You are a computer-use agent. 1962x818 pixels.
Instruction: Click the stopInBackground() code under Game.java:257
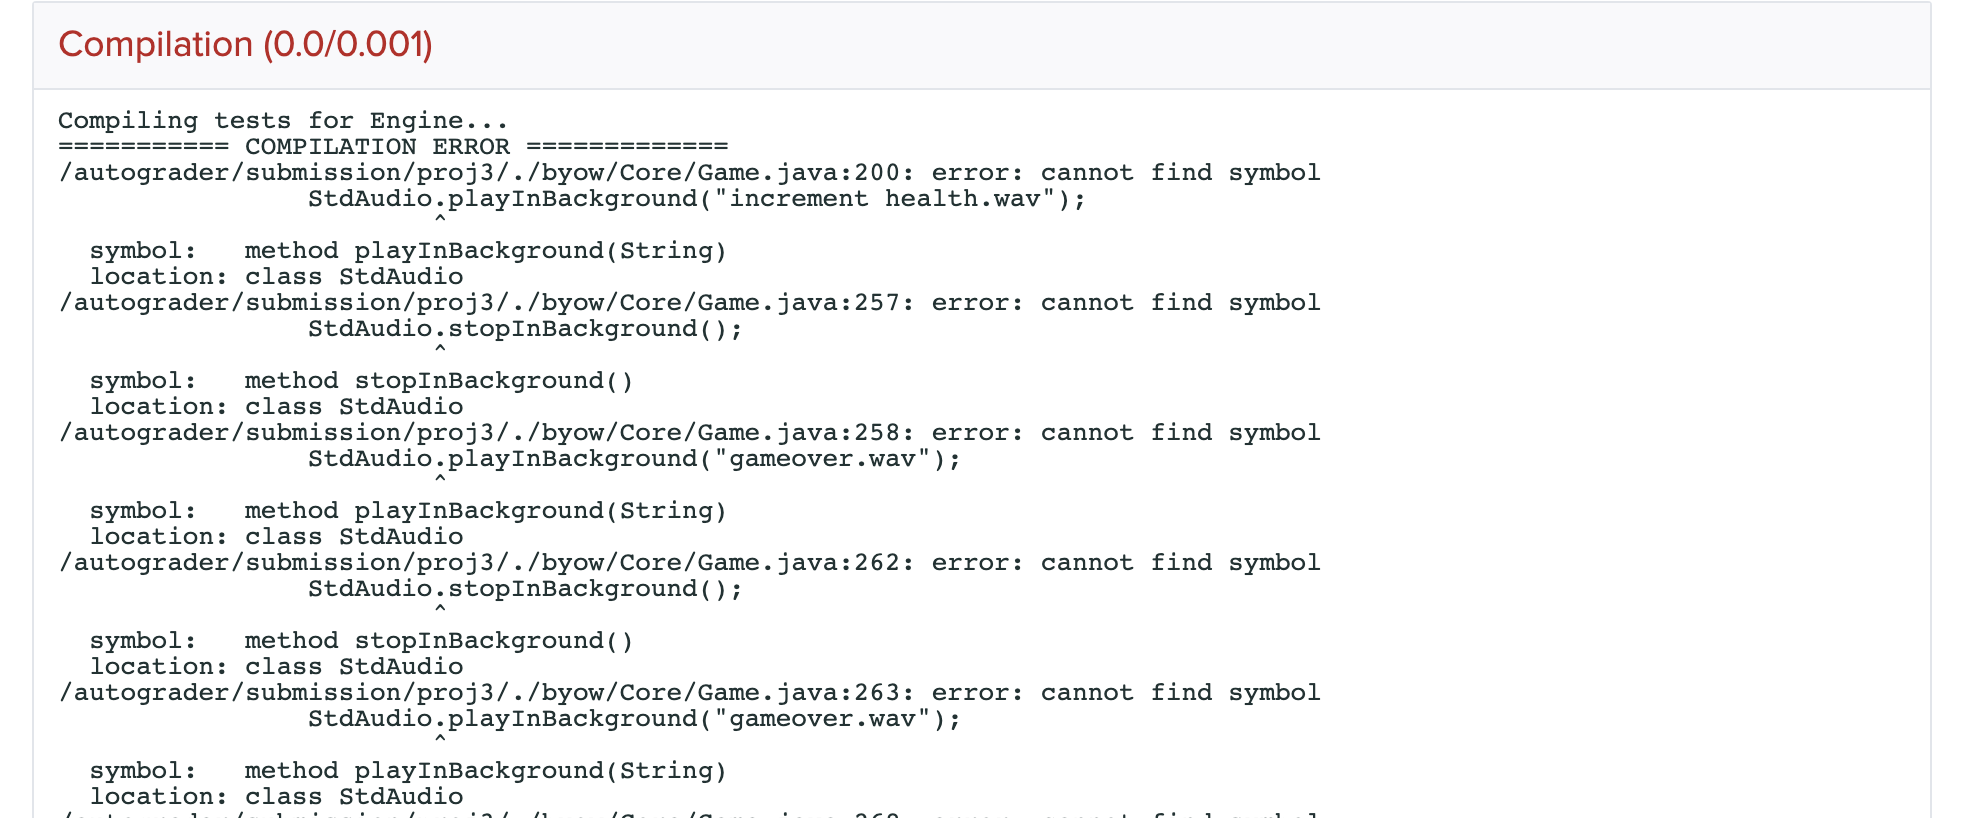(525, 329)
